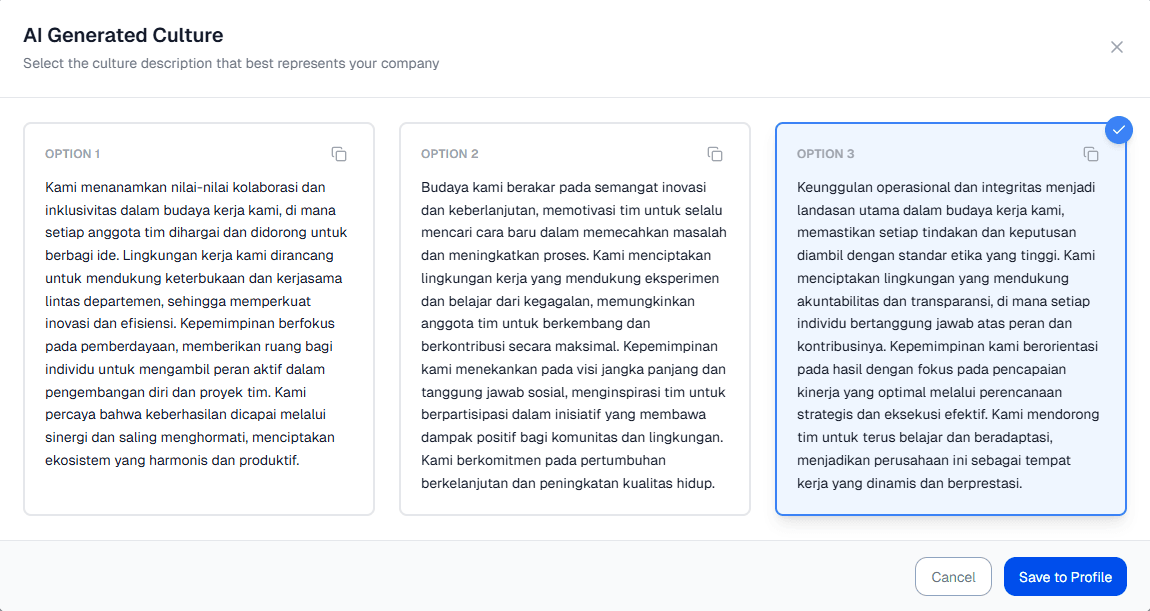Click Save to Profile

(1064, 576)
